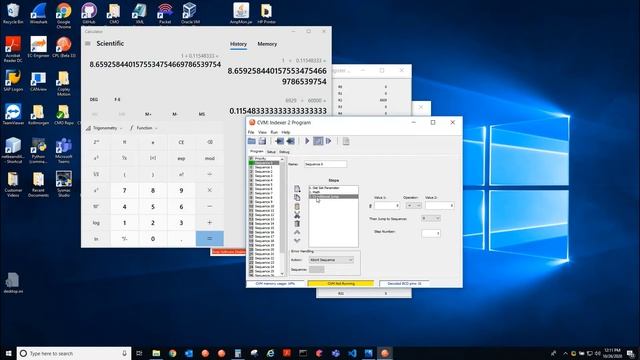The image size is (640, 360).
Task: Click the sequence list scroll-down arrow
Action: click(x=282, y=274)
